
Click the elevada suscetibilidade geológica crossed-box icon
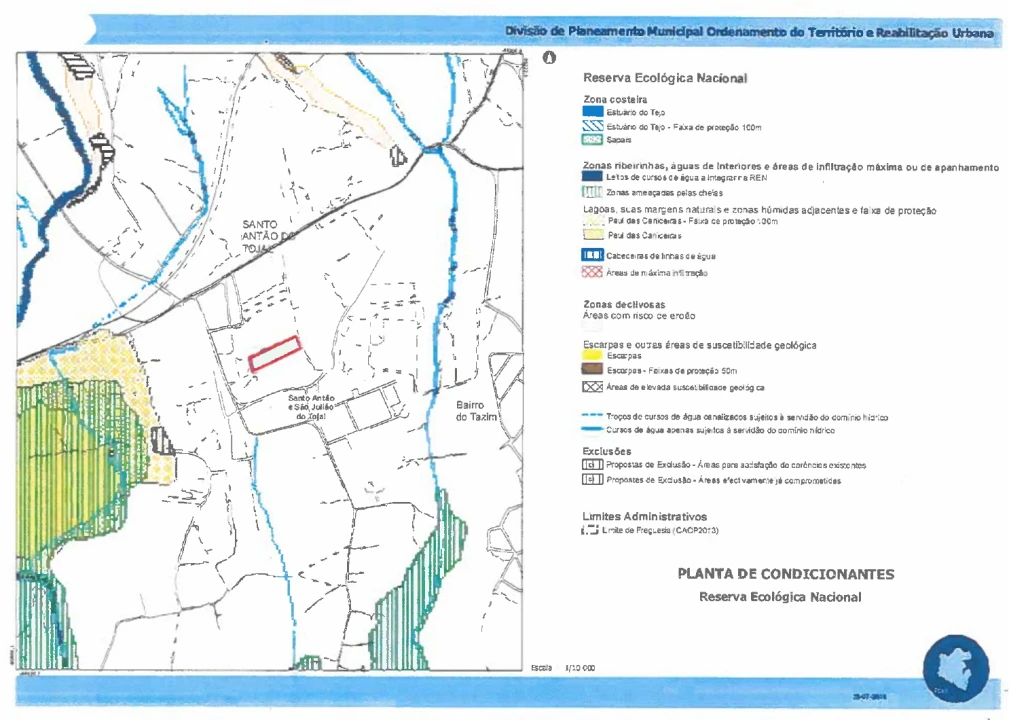pos(592,386)
